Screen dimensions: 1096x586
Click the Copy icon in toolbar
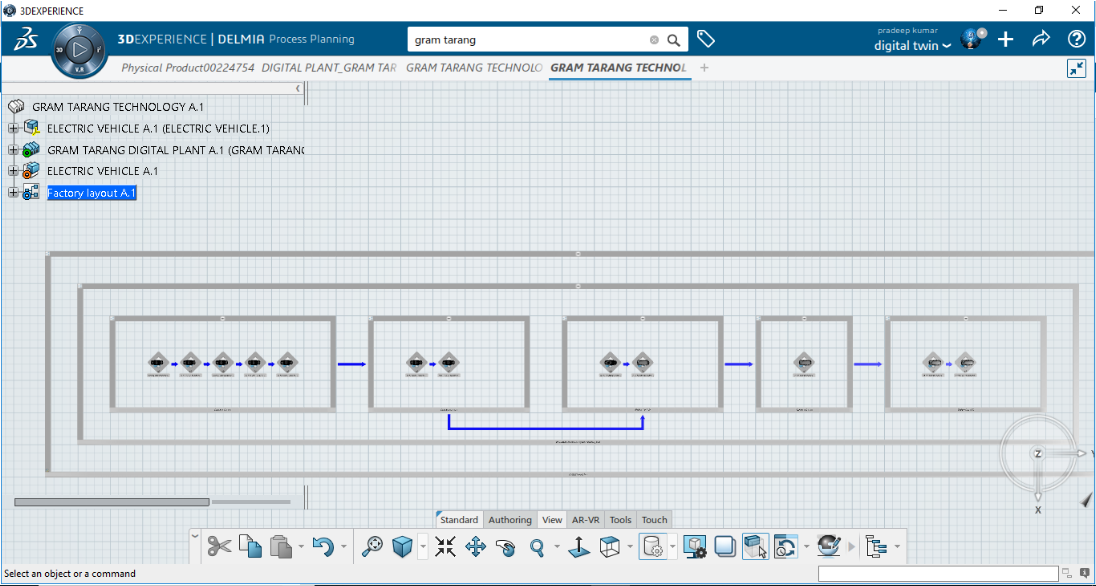[250, 546]
